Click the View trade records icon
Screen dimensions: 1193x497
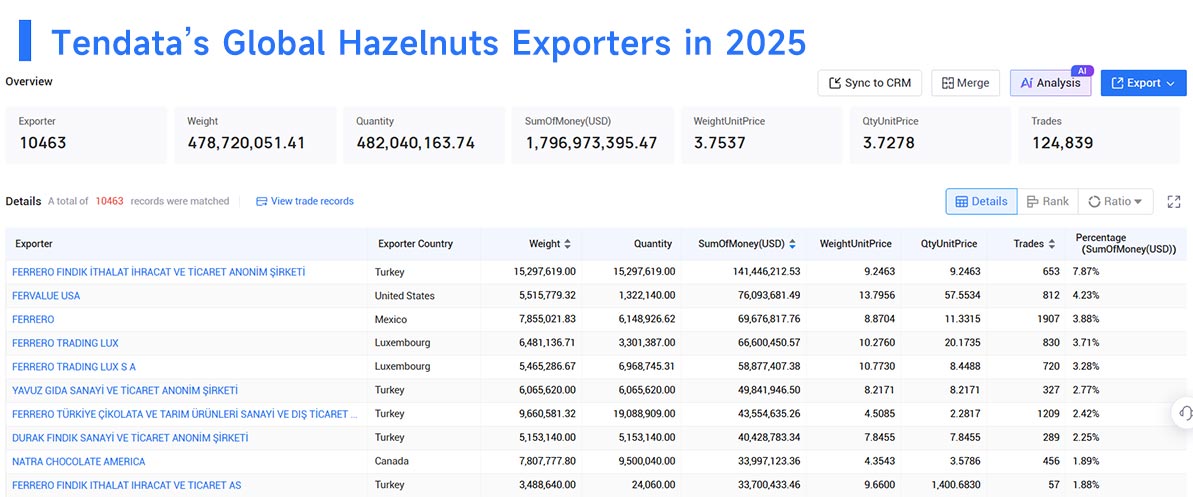click(x=262, y=202)
